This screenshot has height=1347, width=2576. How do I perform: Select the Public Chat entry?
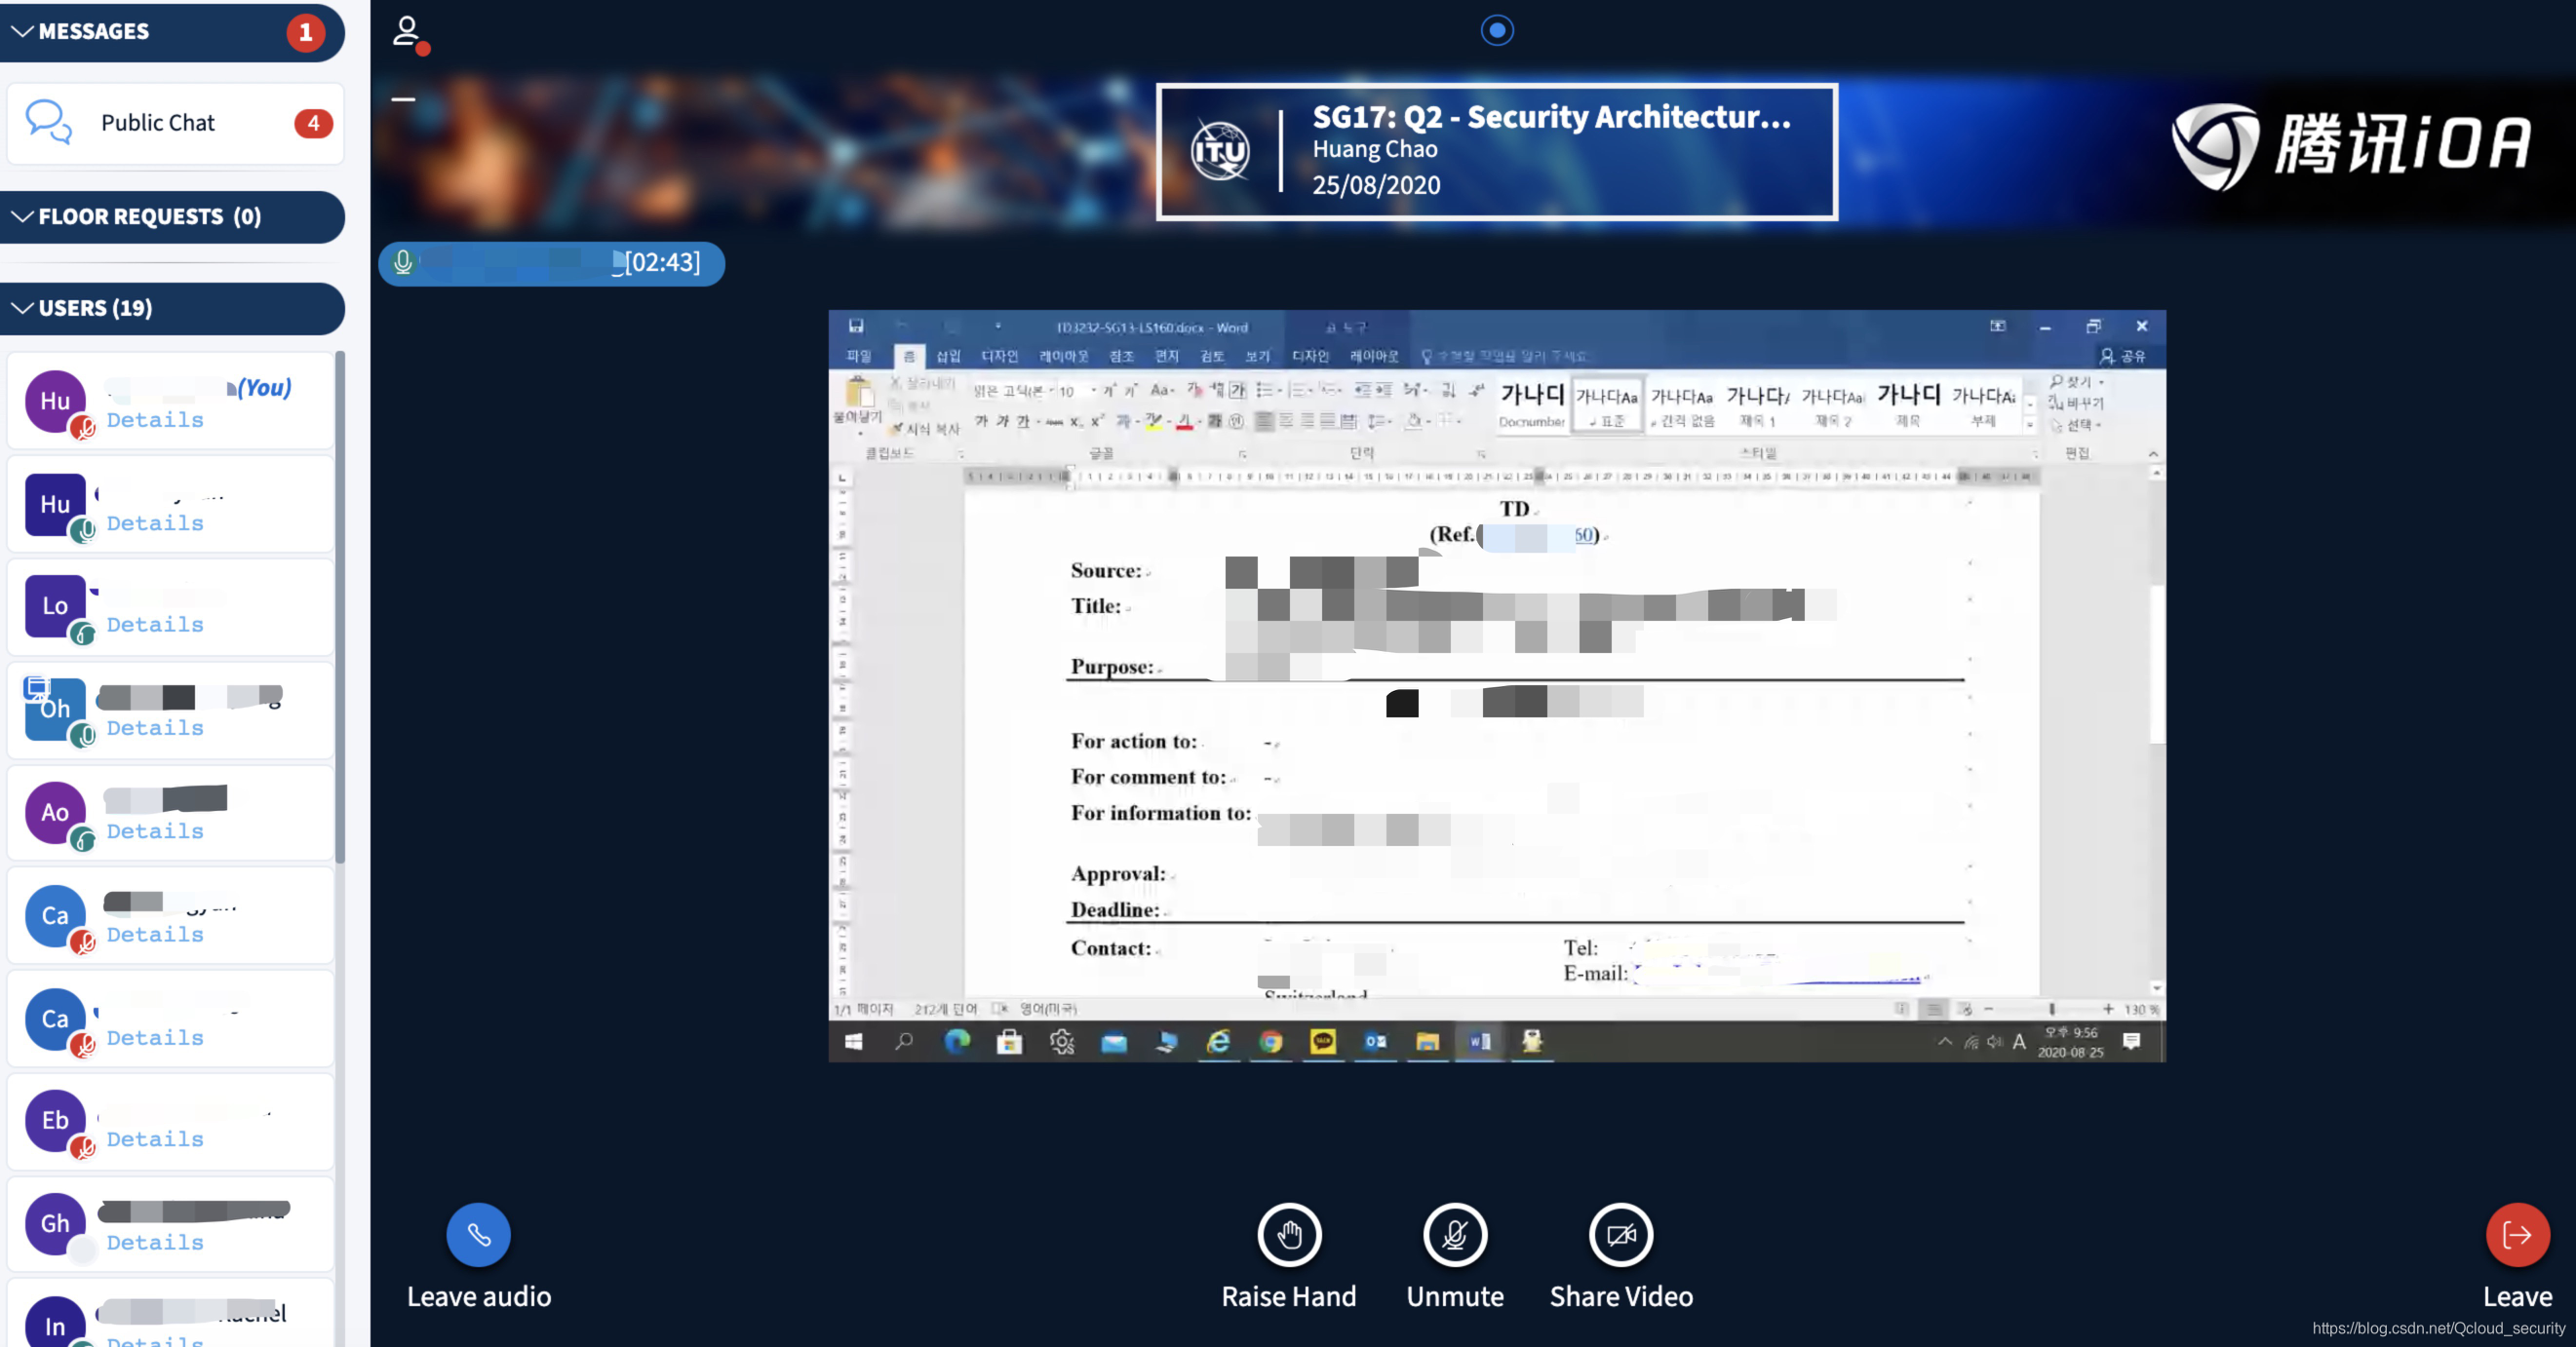coord(158,123)
